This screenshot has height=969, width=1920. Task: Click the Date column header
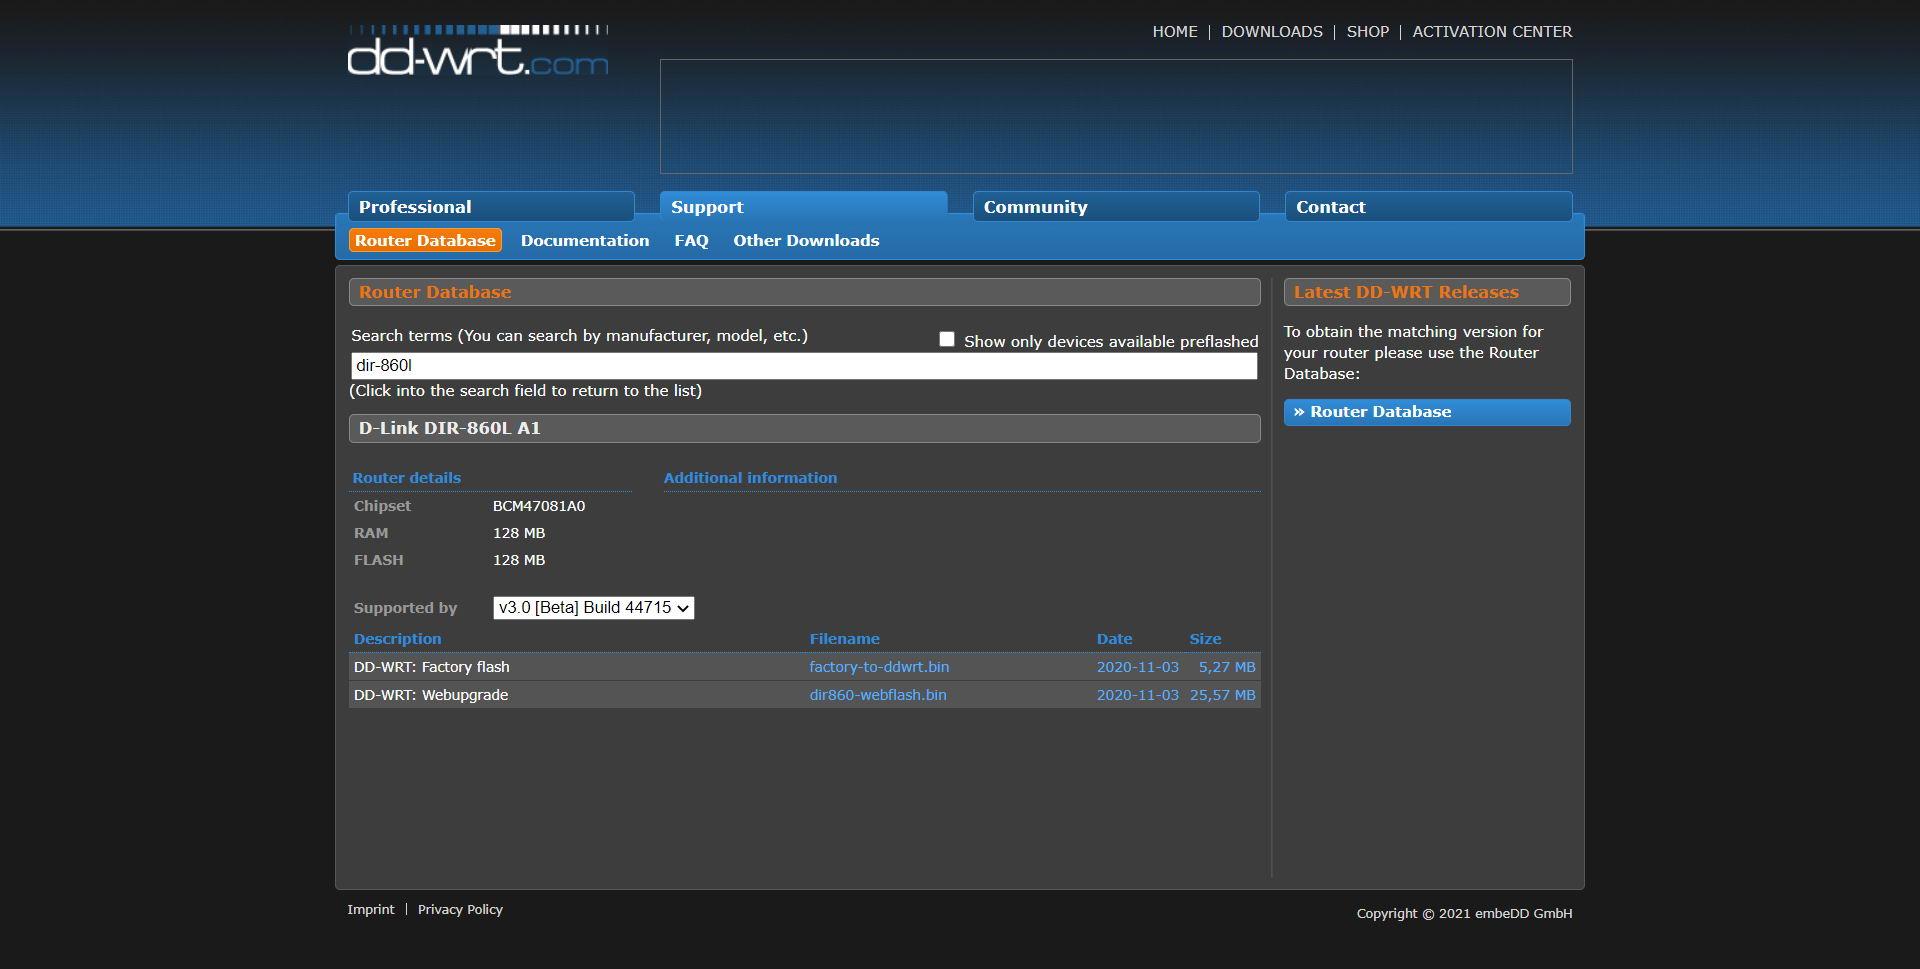[x=1114, y=639]
